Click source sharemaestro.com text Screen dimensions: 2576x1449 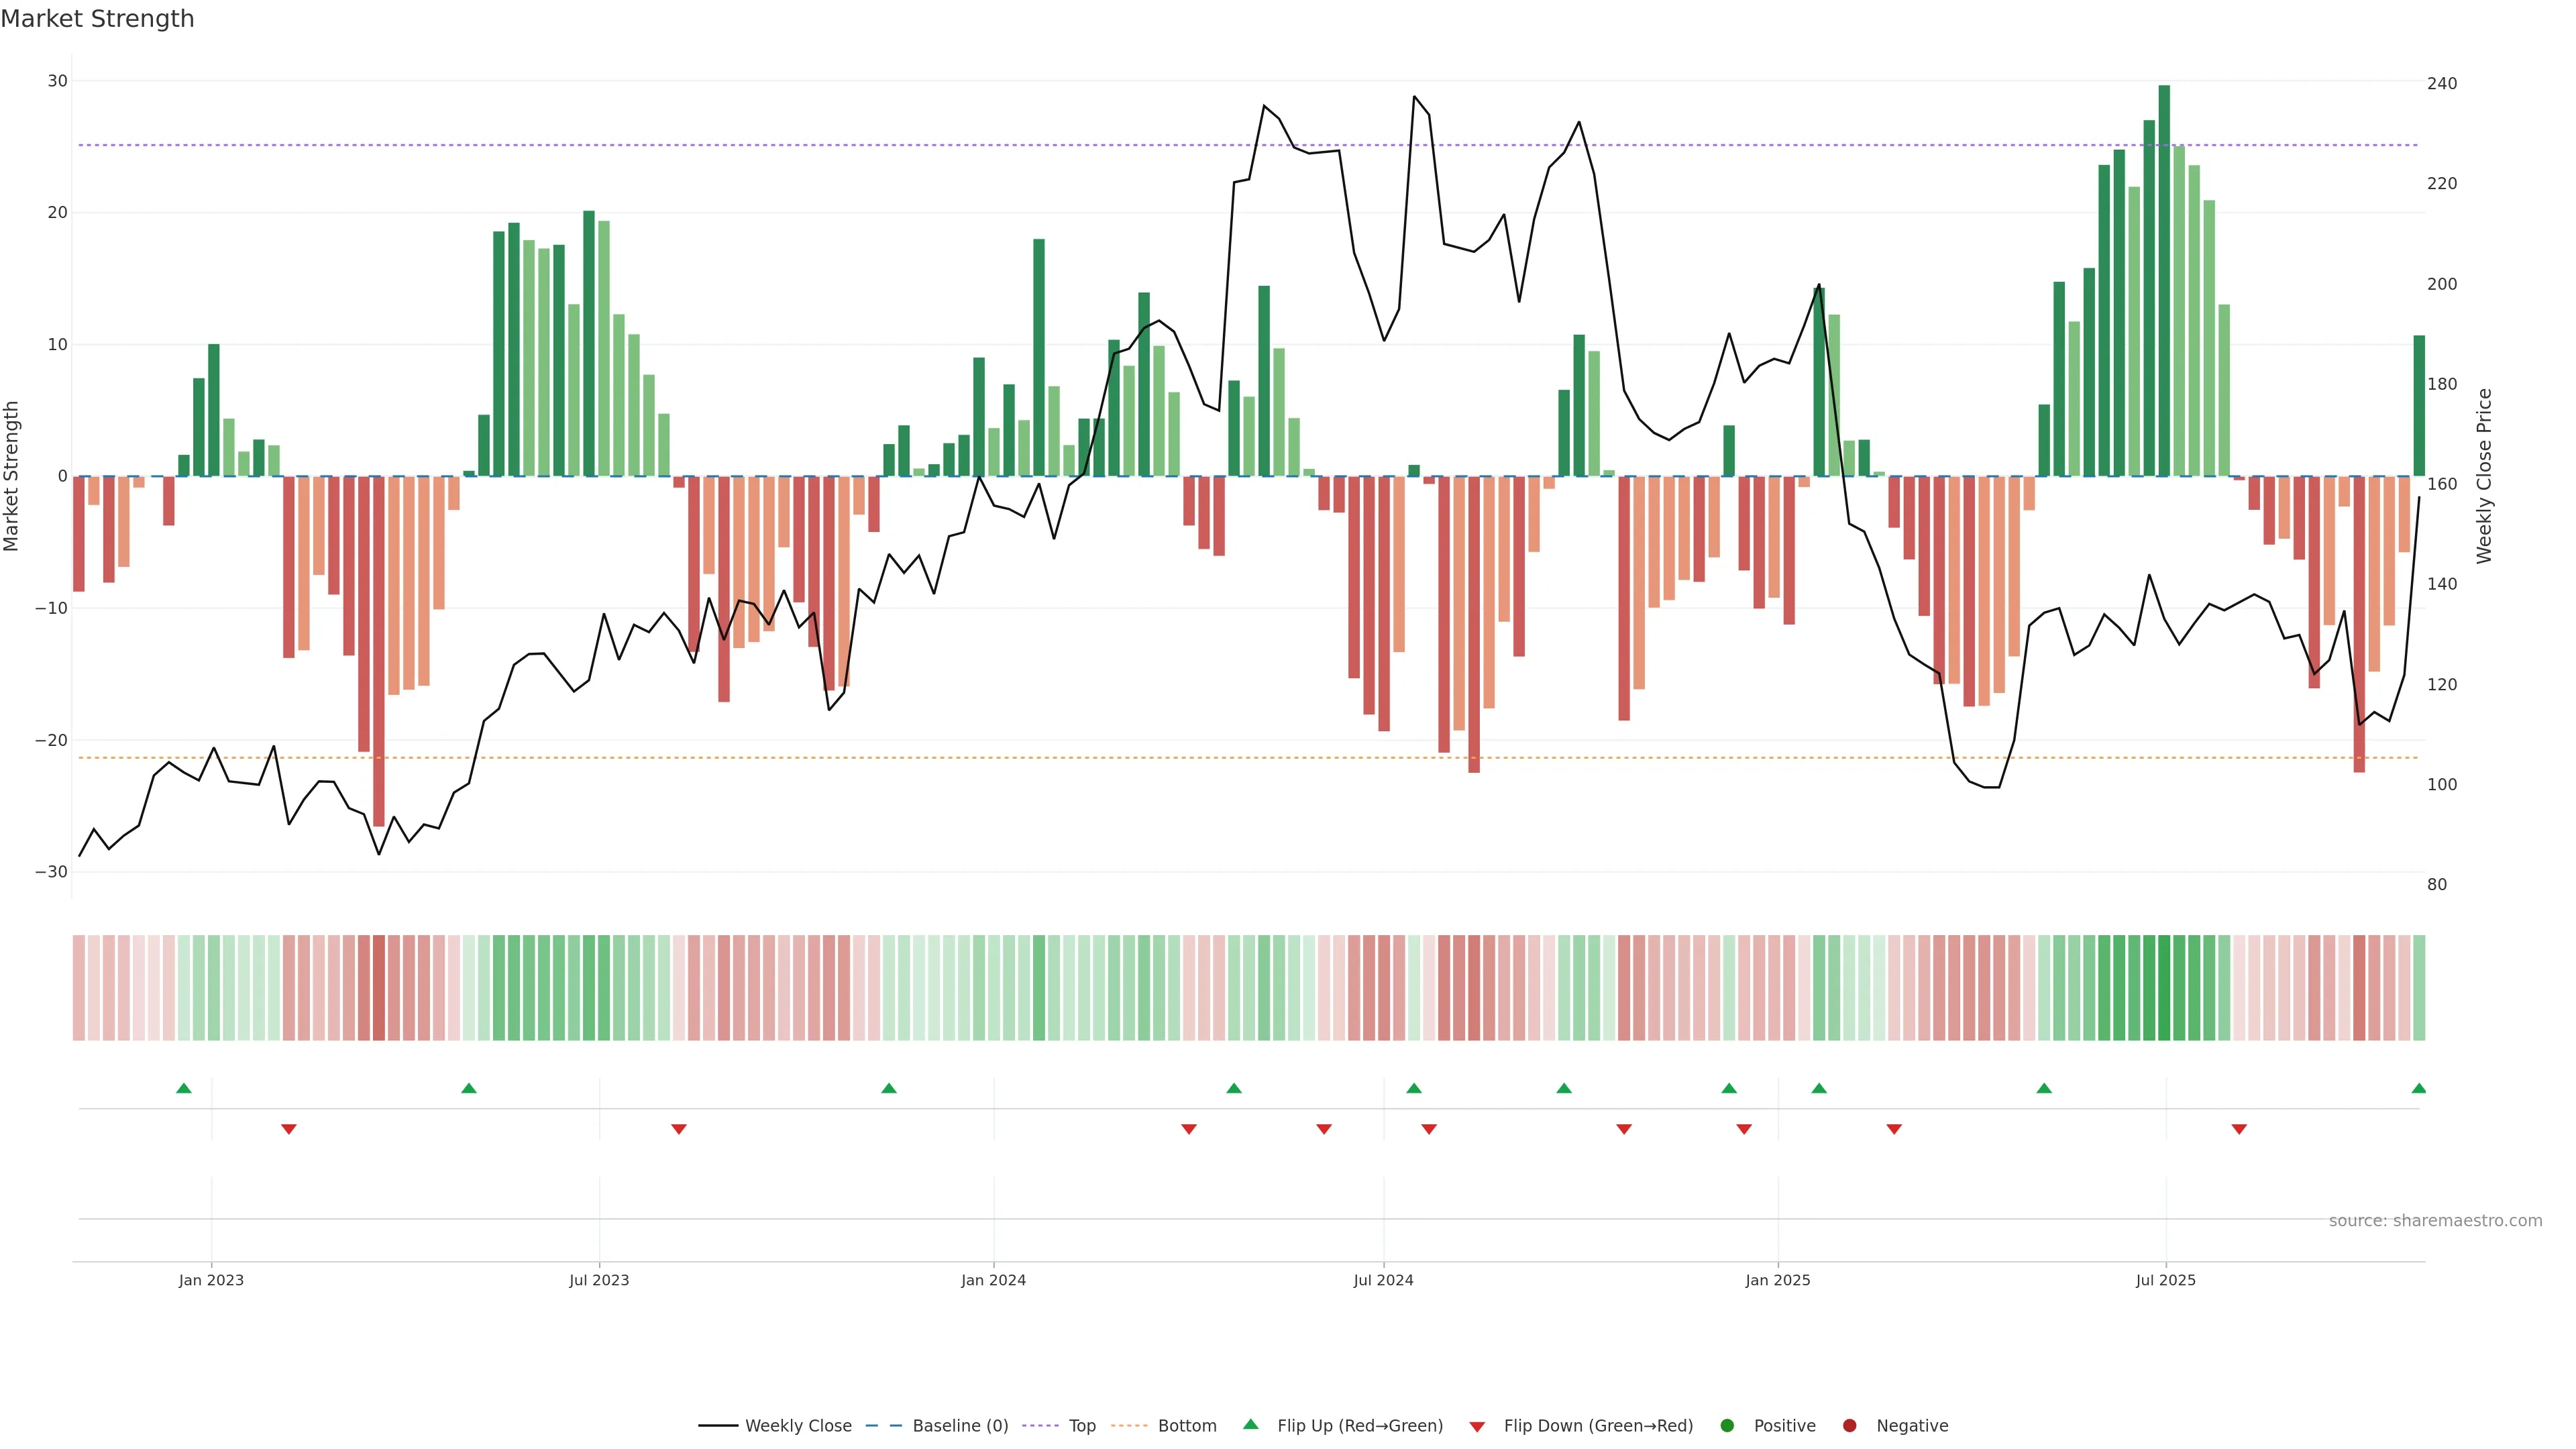click(2435, 1221)
